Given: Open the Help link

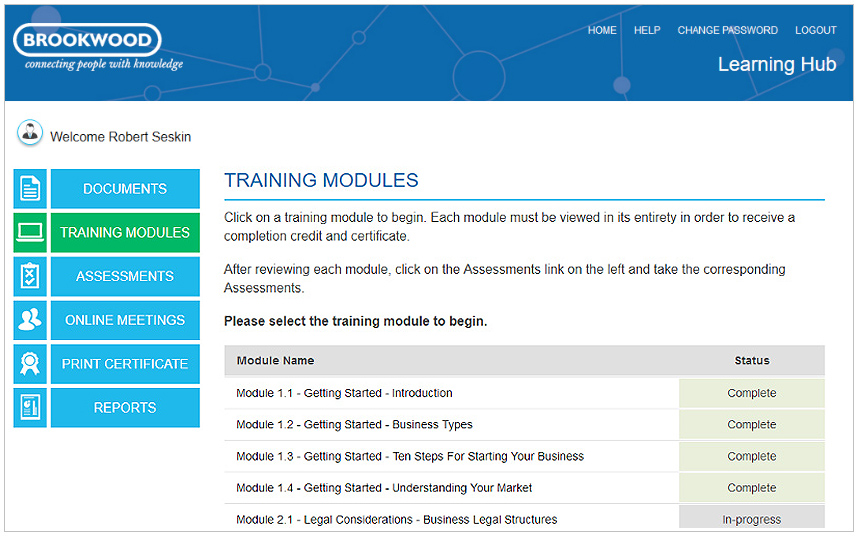Looking at the screenshot, I should (x=647, y=30).
